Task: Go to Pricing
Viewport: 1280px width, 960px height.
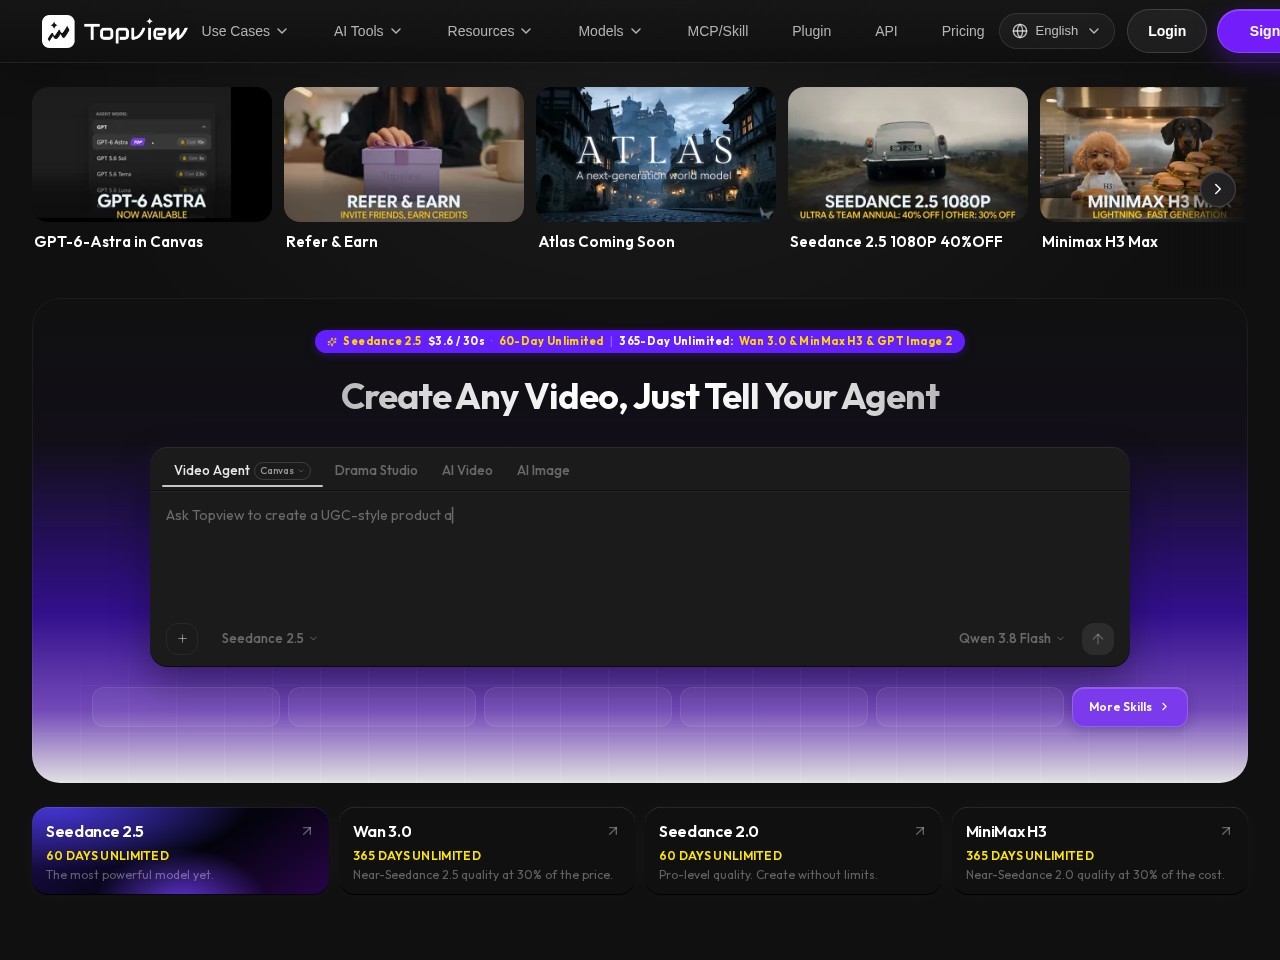Action: point(963,31)
